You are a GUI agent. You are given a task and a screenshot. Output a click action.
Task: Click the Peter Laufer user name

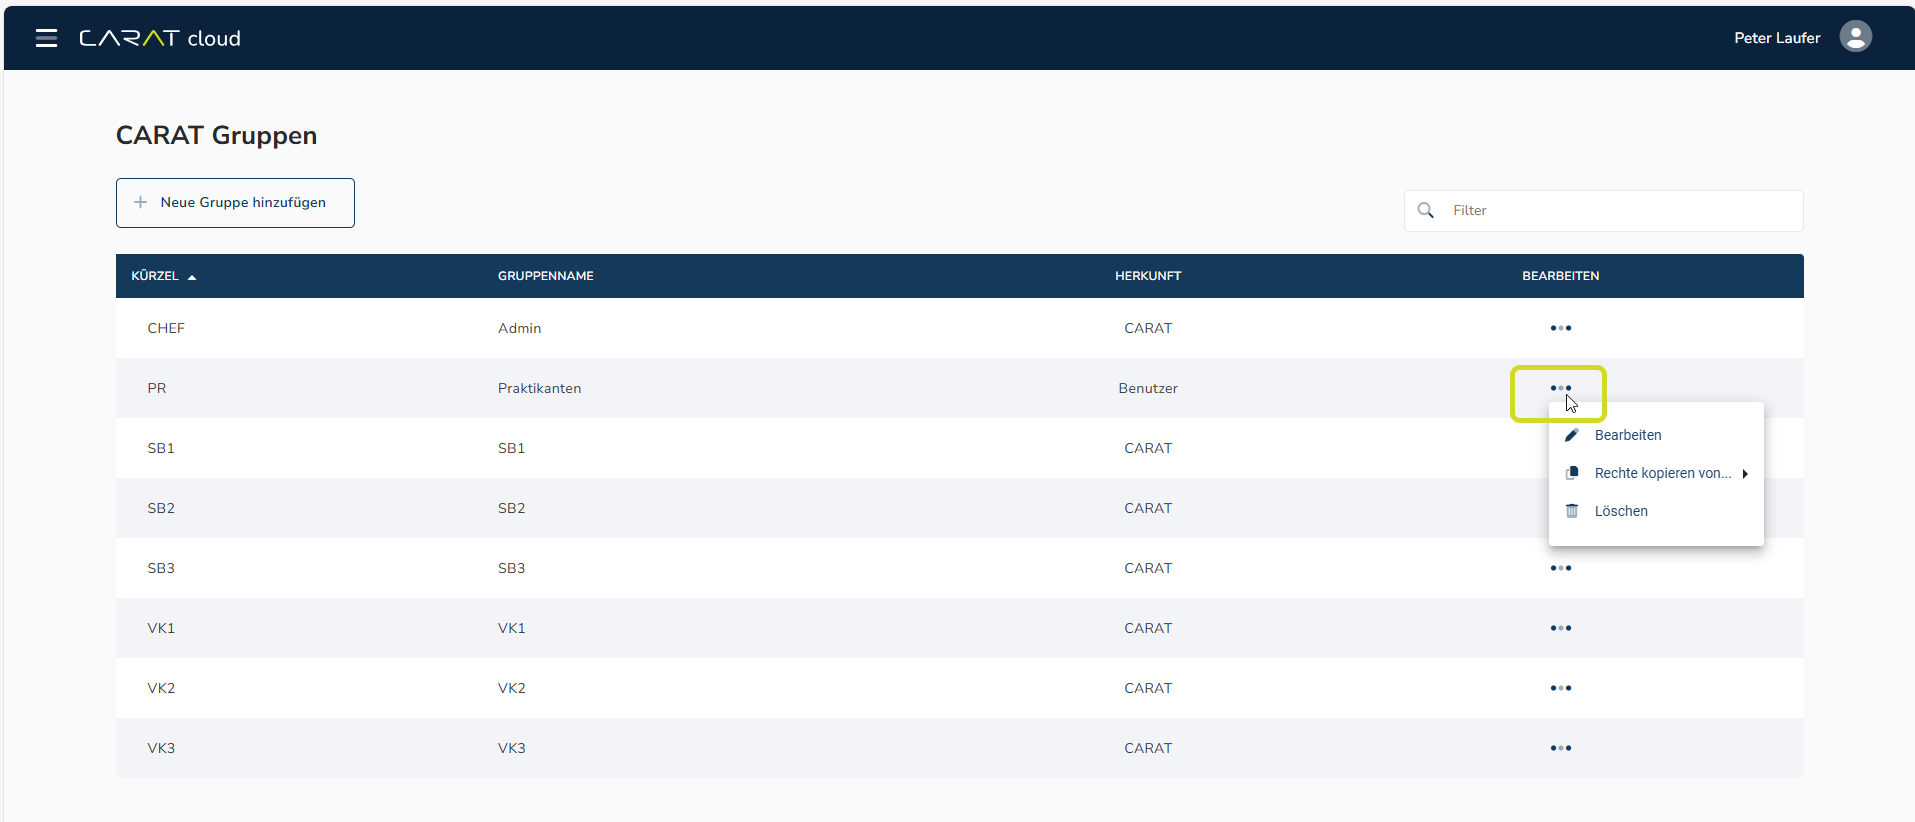click(1777, 38)
